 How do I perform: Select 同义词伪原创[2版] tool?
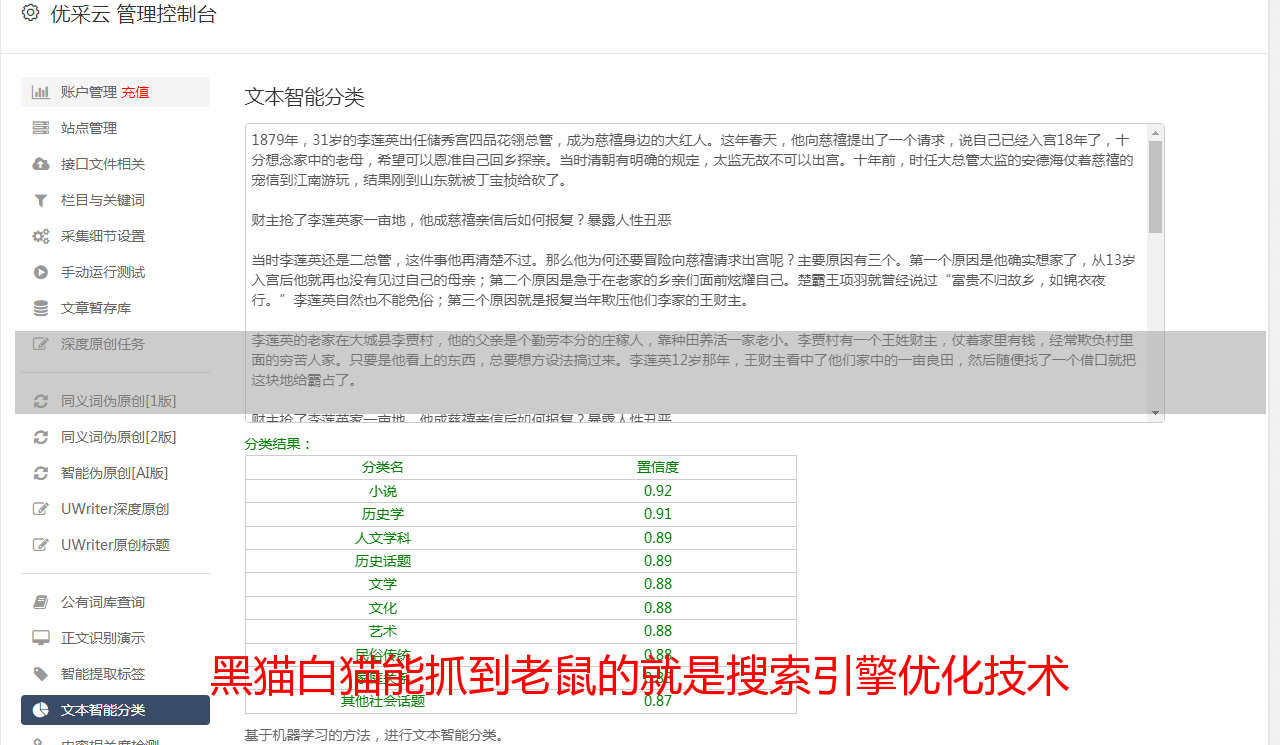click(115, 437)
